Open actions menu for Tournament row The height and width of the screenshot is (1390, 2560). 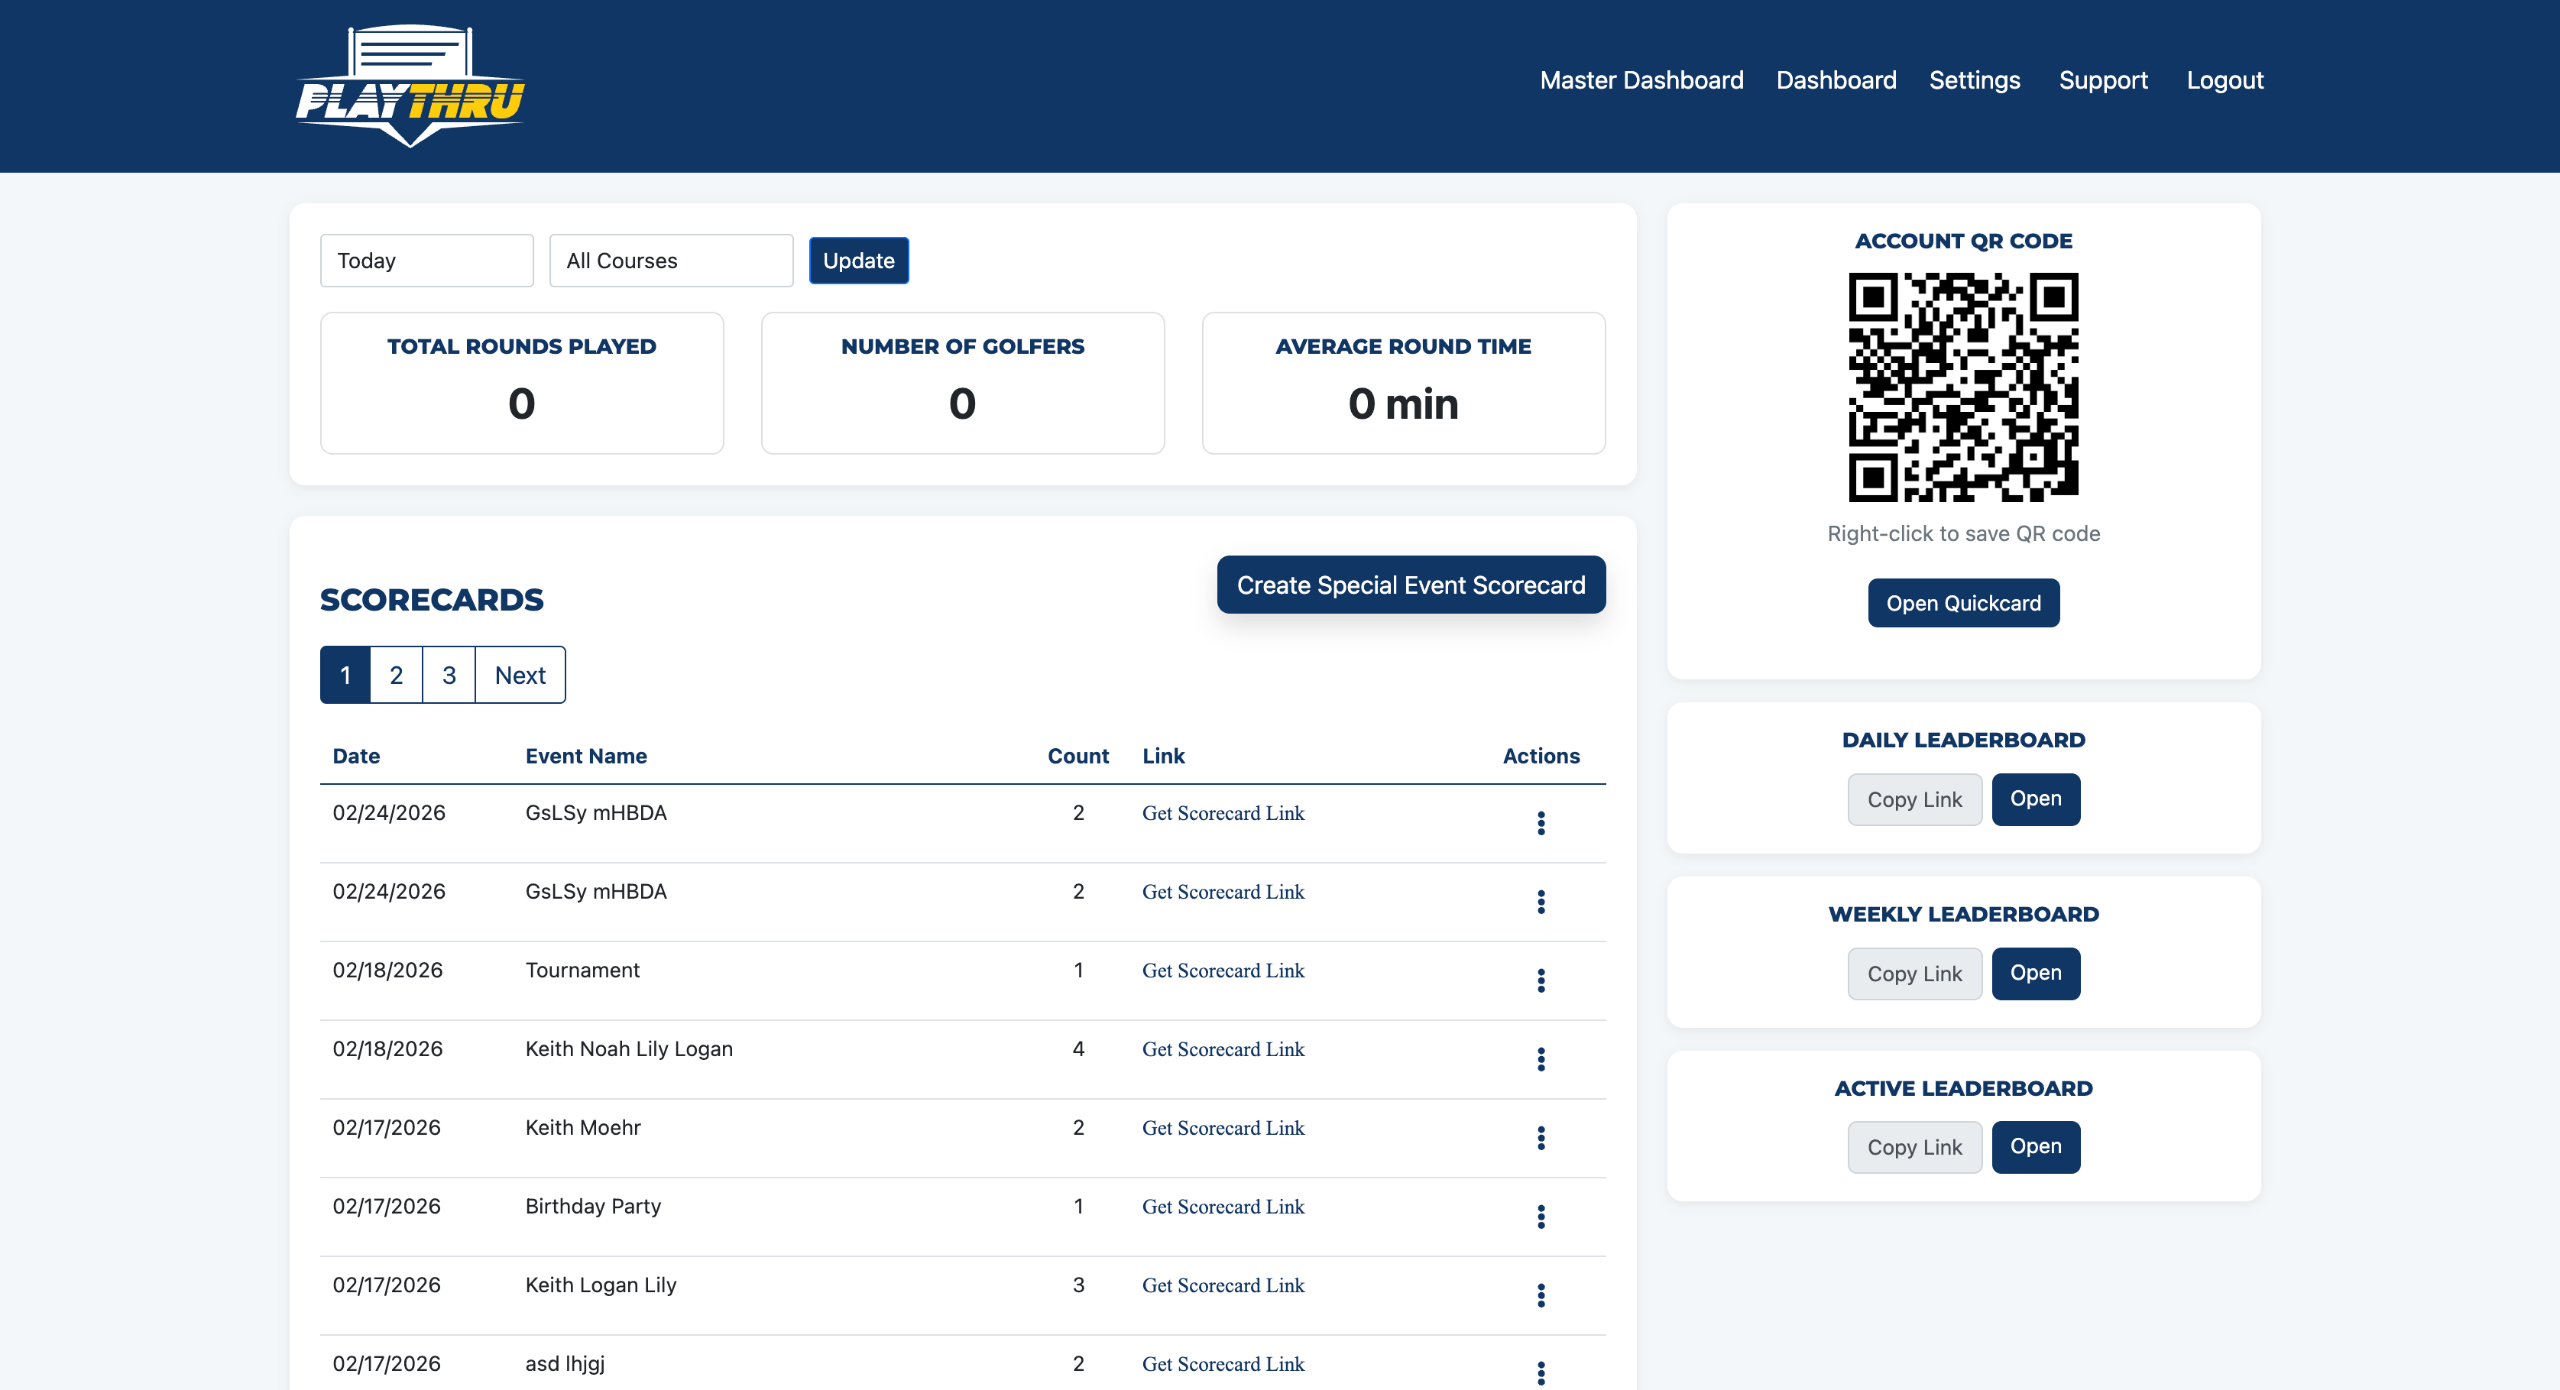pos(1541,980)
